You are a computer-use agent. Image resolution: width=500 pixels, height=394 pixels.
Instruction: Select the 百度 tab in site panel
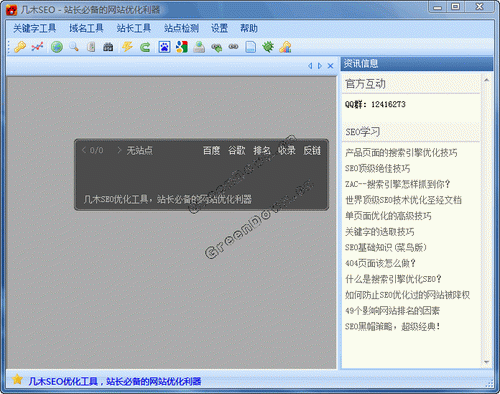point(212,151)
